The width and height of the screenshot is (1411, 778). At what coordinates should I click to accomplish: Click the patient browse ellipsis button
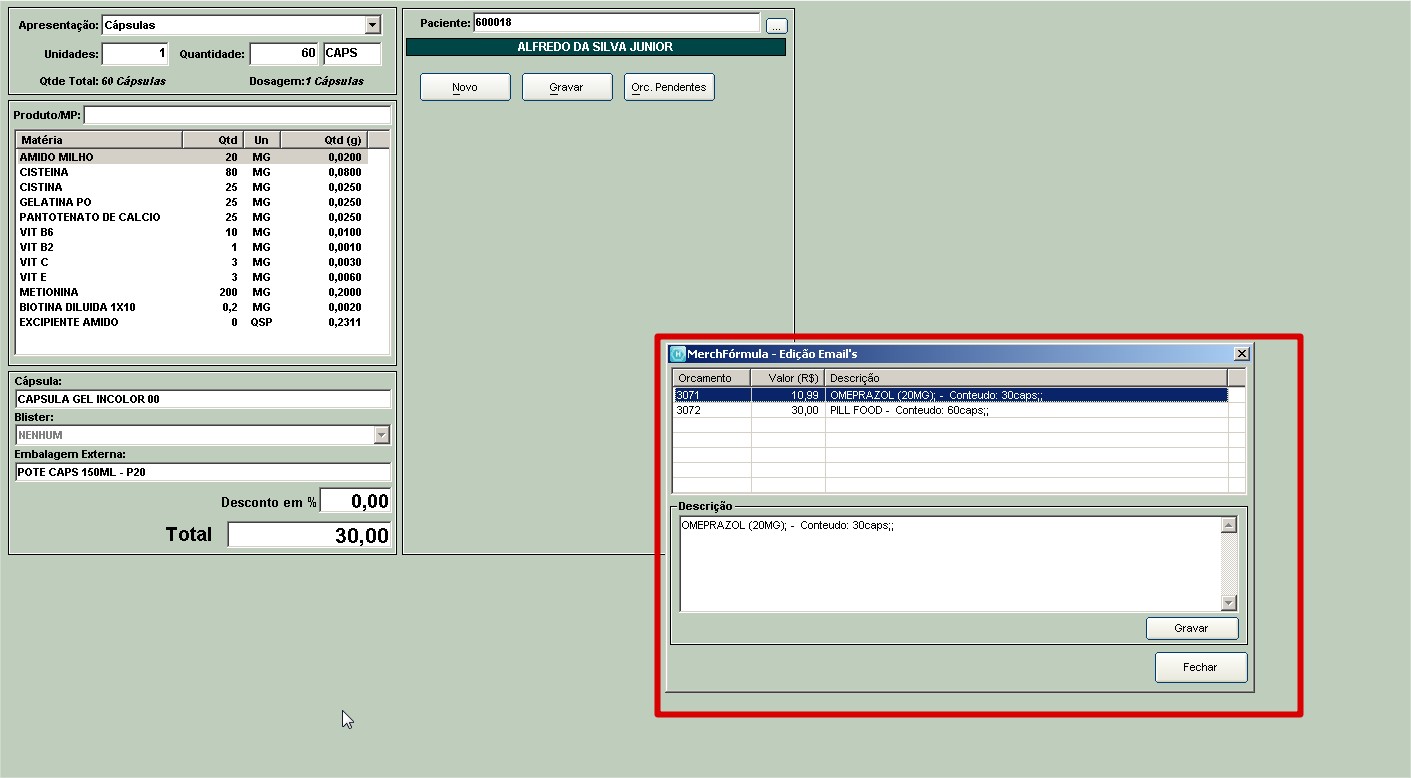[776, 26]
